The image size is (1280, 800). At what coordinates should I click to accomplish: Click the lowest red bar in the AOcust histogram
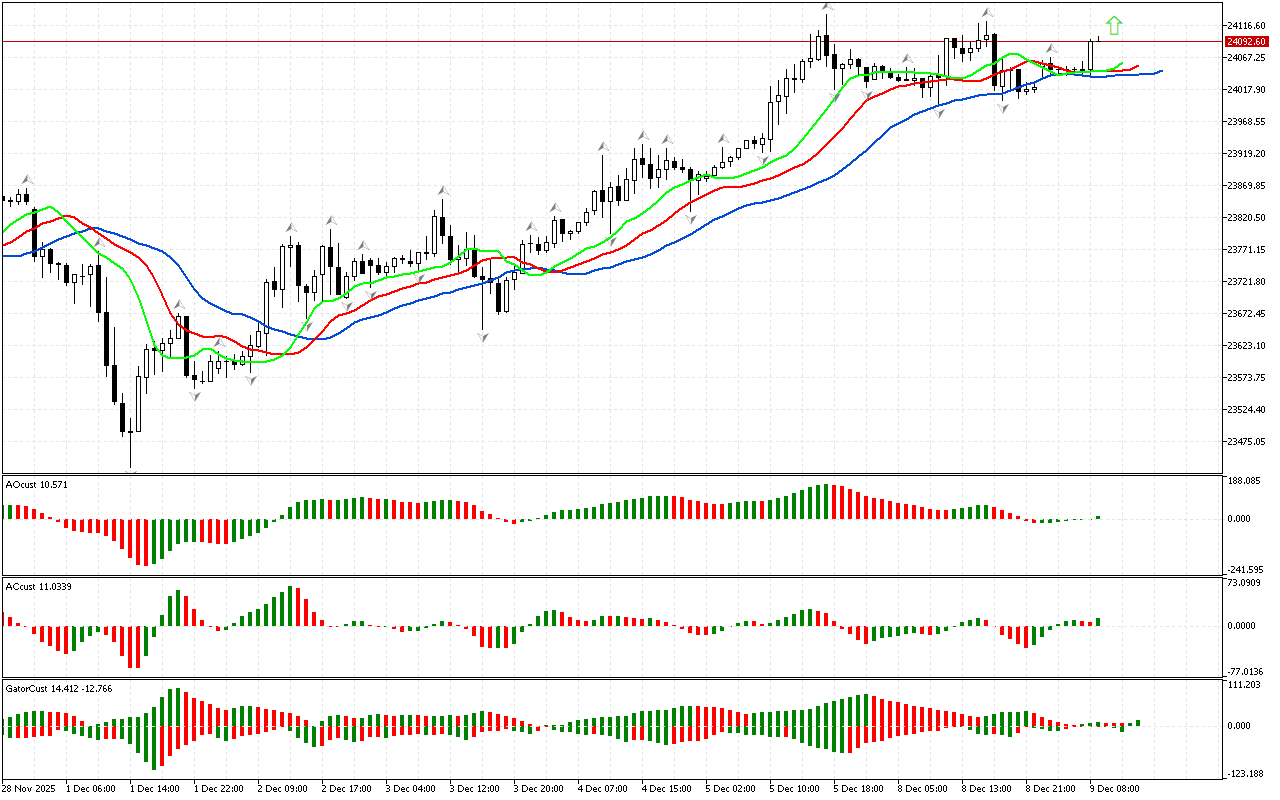pyautogui.click(x=144, y=542)
